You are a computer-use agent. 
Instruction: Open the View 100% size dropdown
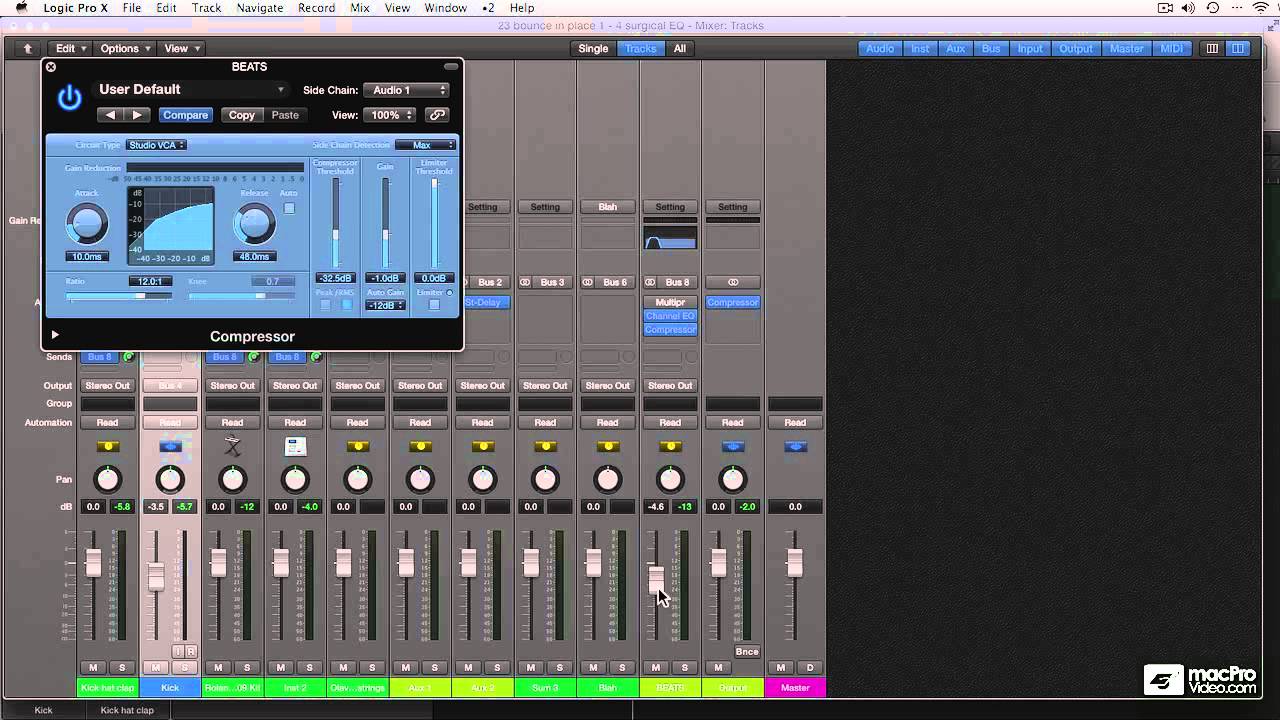pos(391,115)
